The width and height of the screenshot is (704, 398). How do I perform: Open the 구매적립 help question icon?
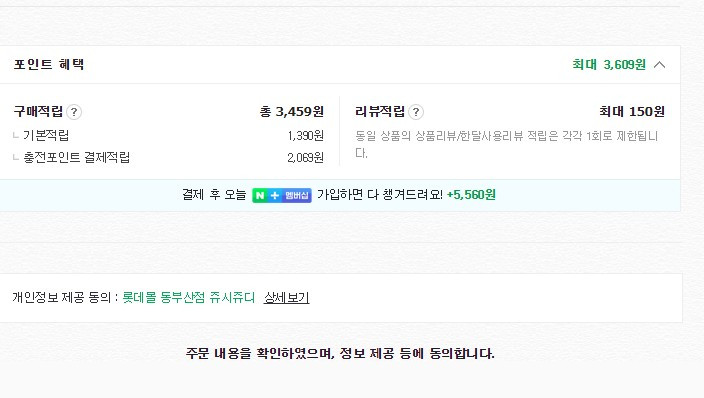click(74, 112)
